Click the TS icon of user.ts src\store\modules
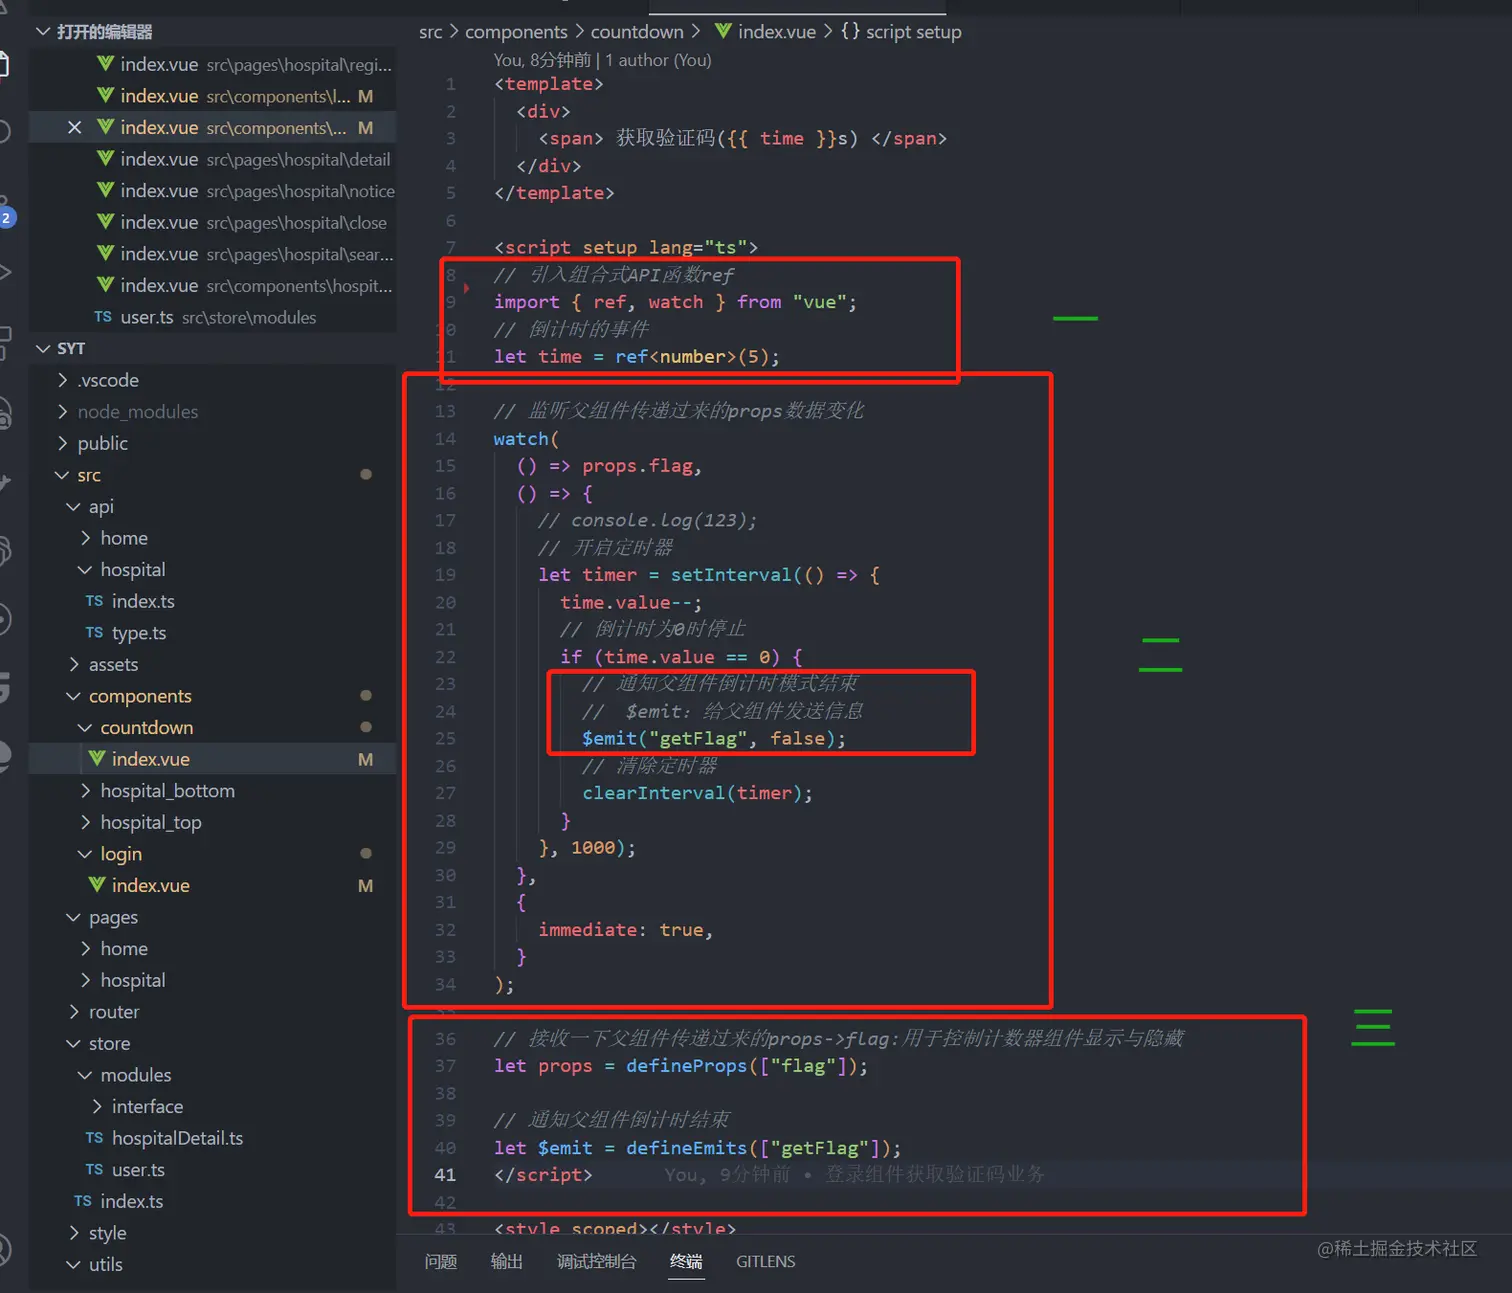Screen dimensions: 1512x1293 coord(103,317)
